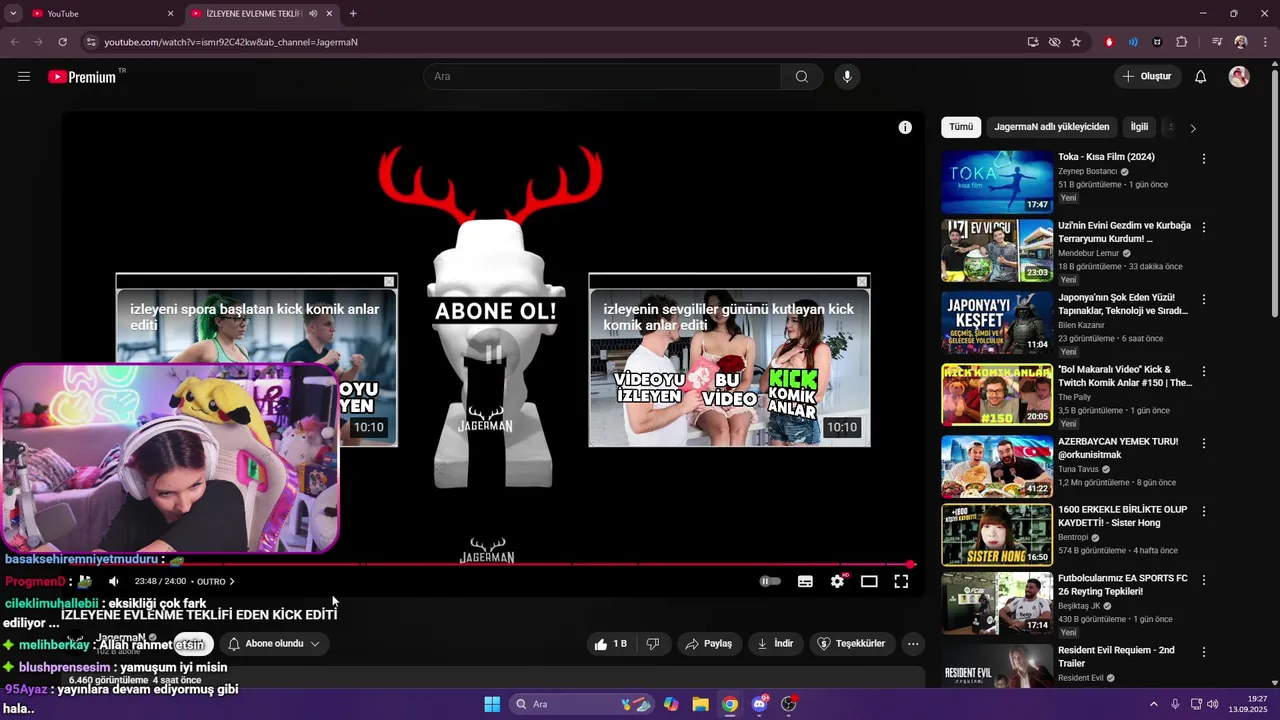Close the right end-screen suggested video
This screenshot has height=720, width=1280.
pos(862,282)
